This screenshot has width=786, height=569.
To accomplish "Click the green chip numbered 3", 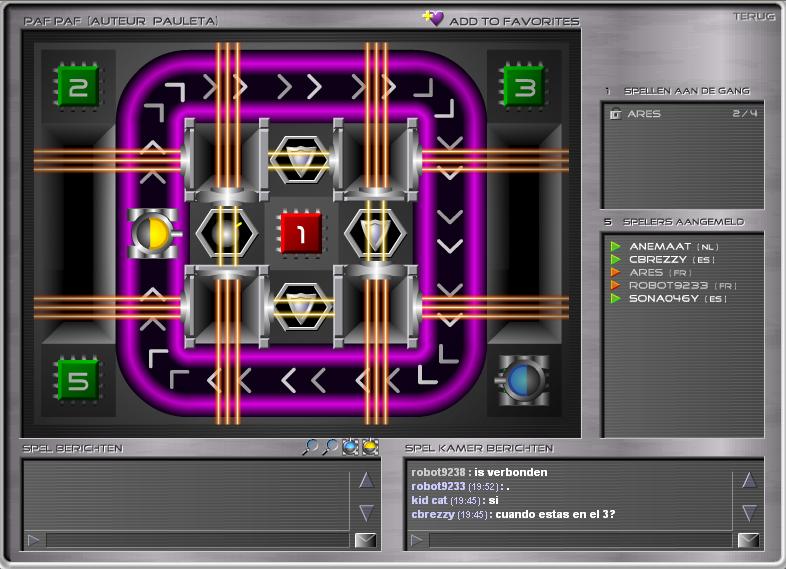I will (524, 86).
